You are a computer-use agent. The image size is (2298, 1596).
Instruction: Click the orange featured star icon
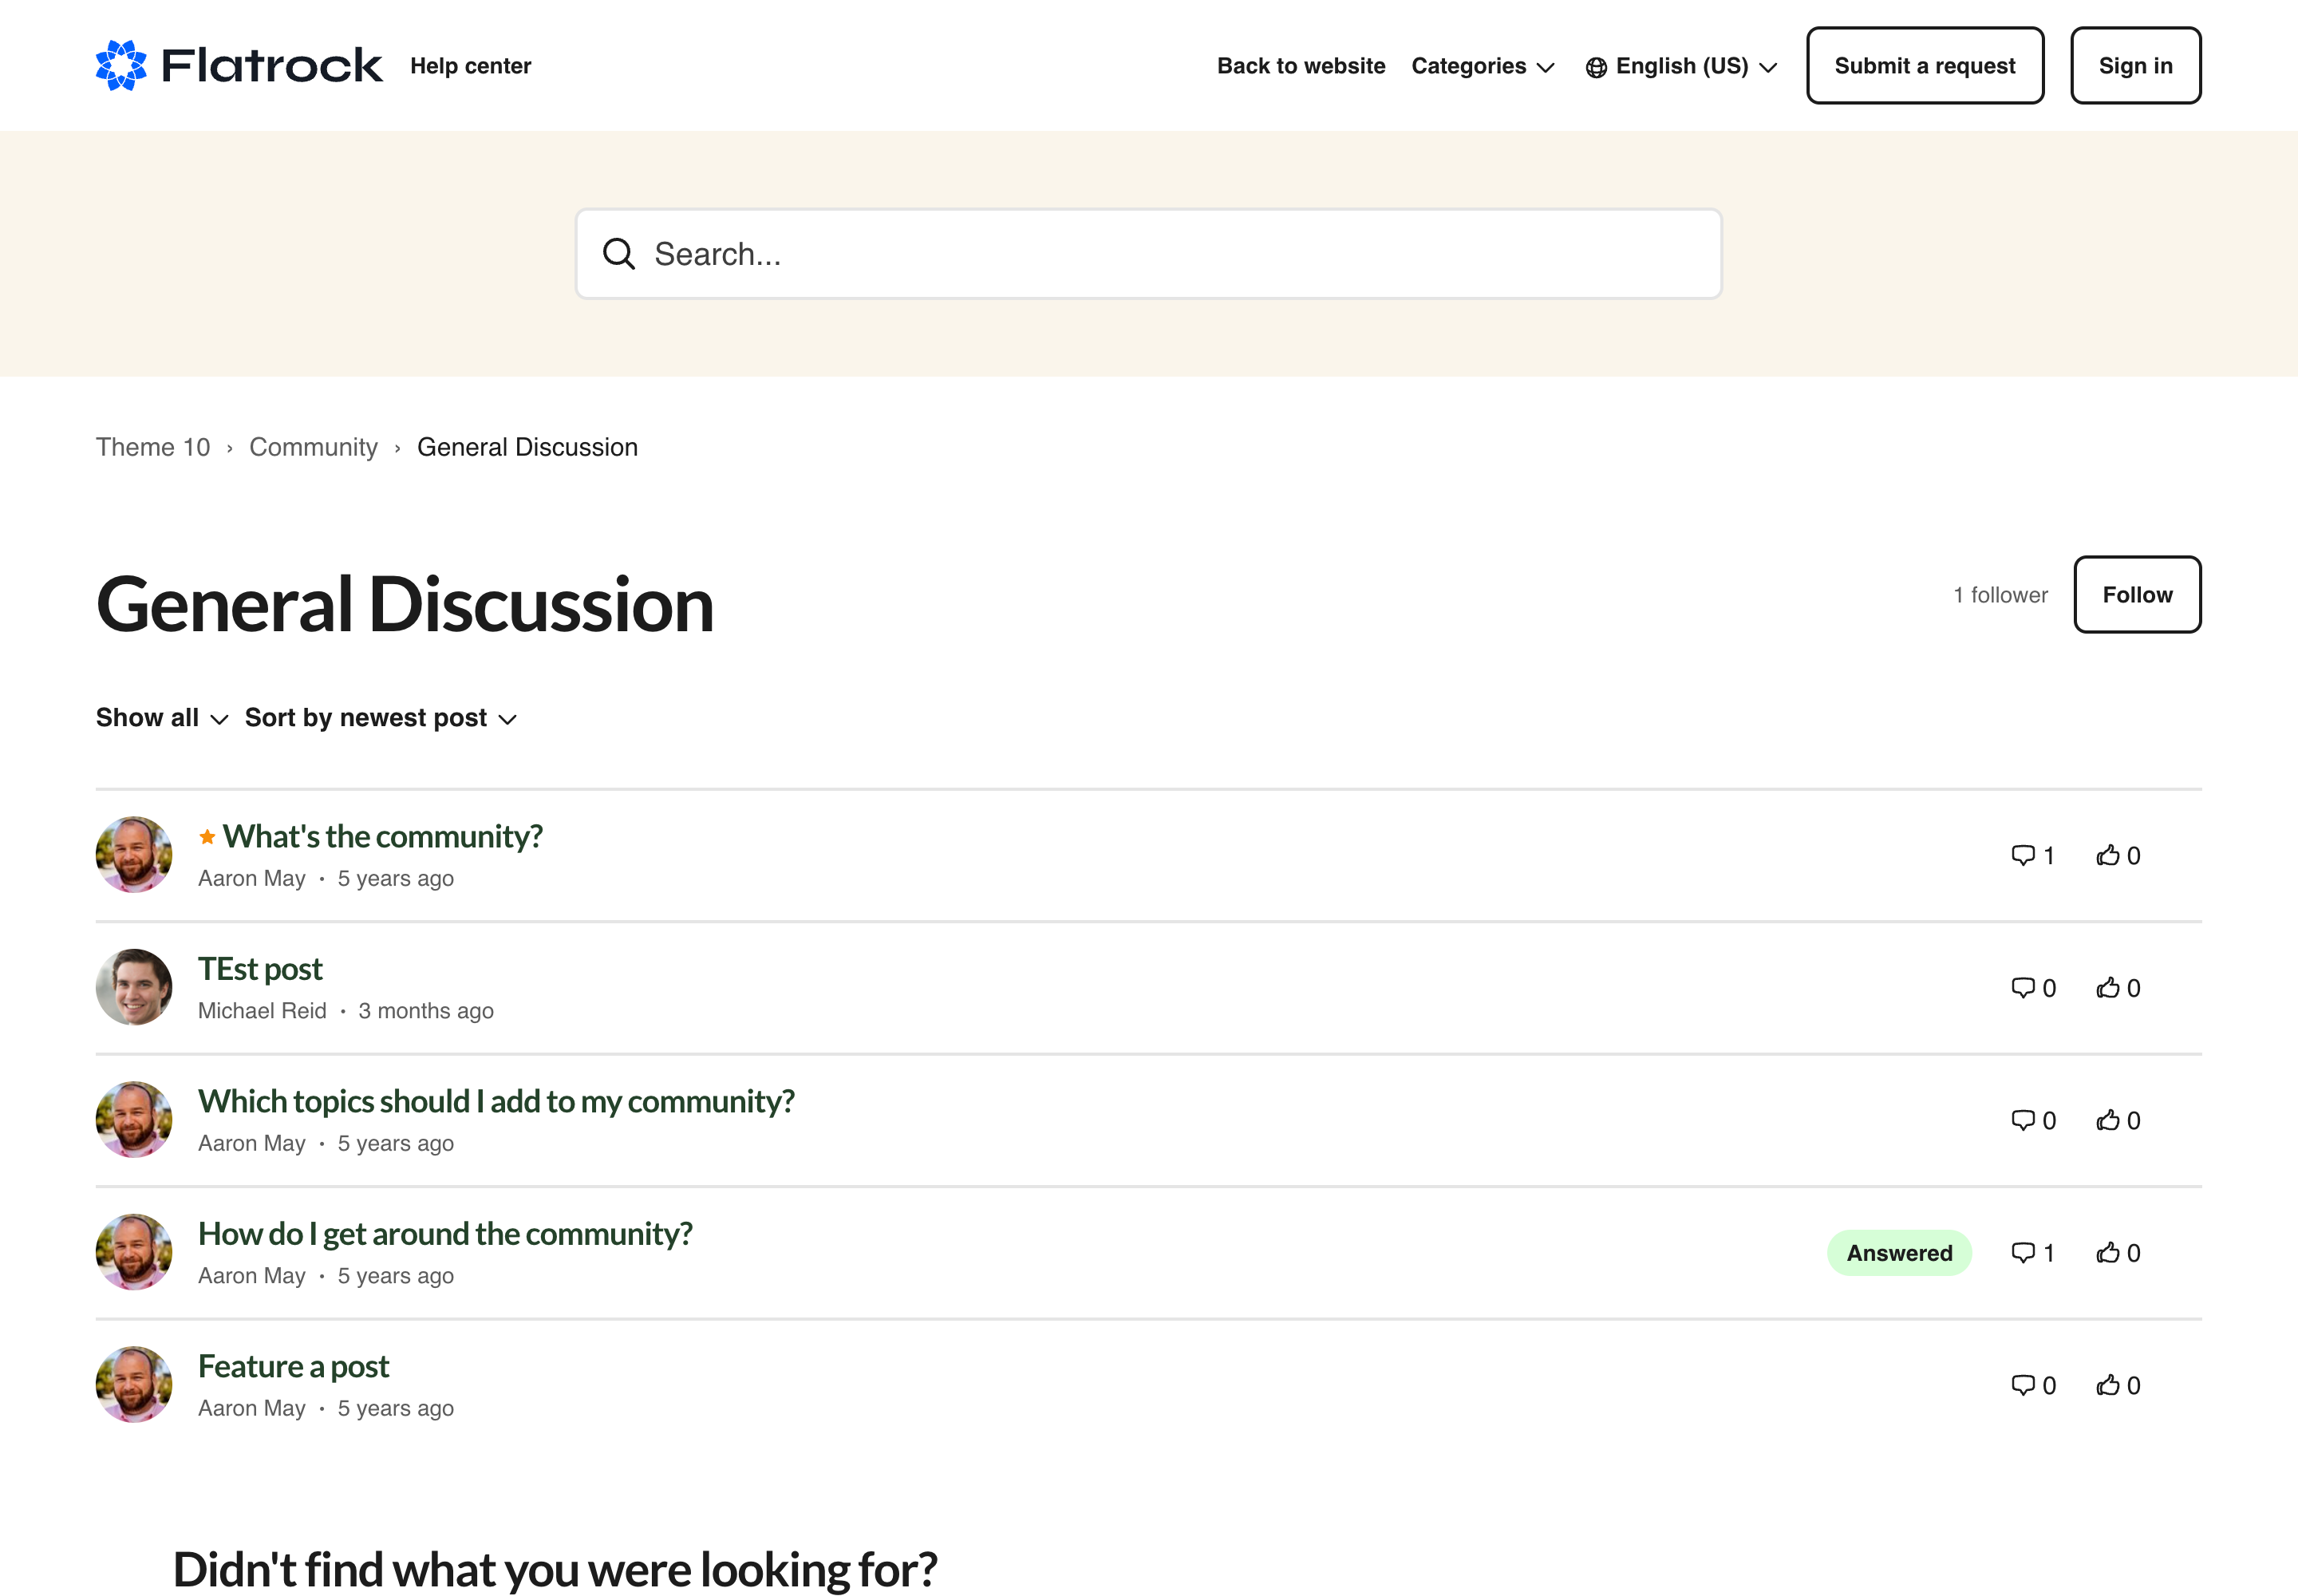[x=207, y=837]
